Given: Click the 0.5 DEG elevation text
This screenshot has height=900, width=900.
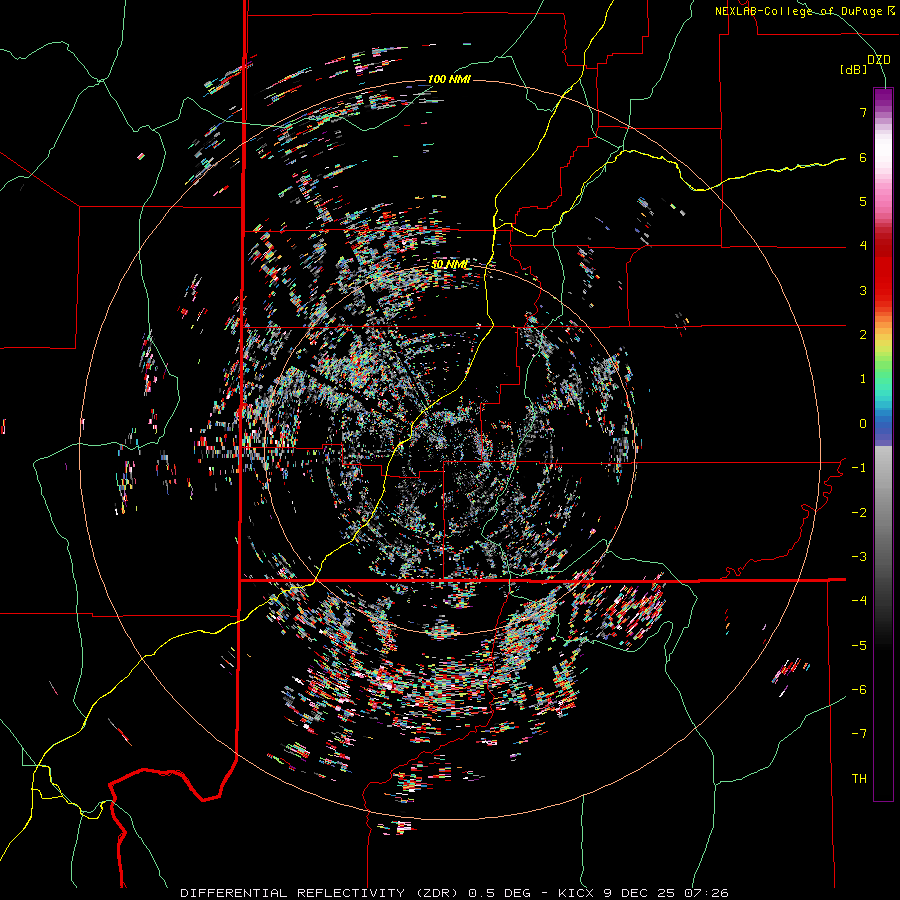Looking at the screenshot, I should pos(498,893).
